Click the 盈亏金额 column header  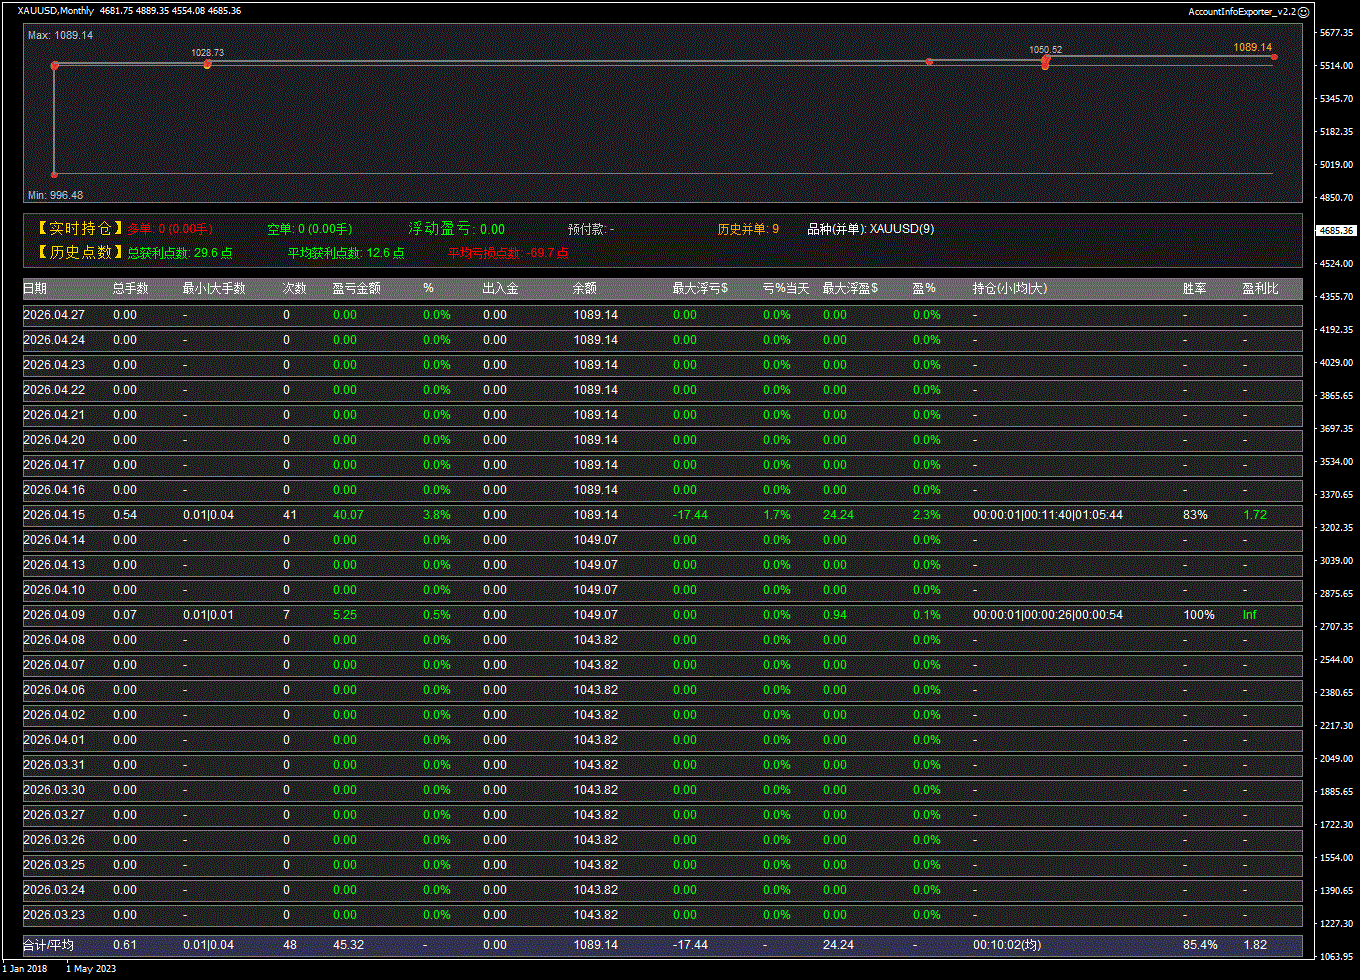356,289
